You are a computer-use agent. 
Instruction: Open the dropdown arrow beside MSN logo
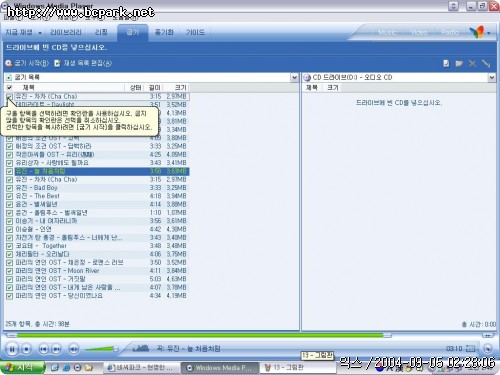coord(489,33)
